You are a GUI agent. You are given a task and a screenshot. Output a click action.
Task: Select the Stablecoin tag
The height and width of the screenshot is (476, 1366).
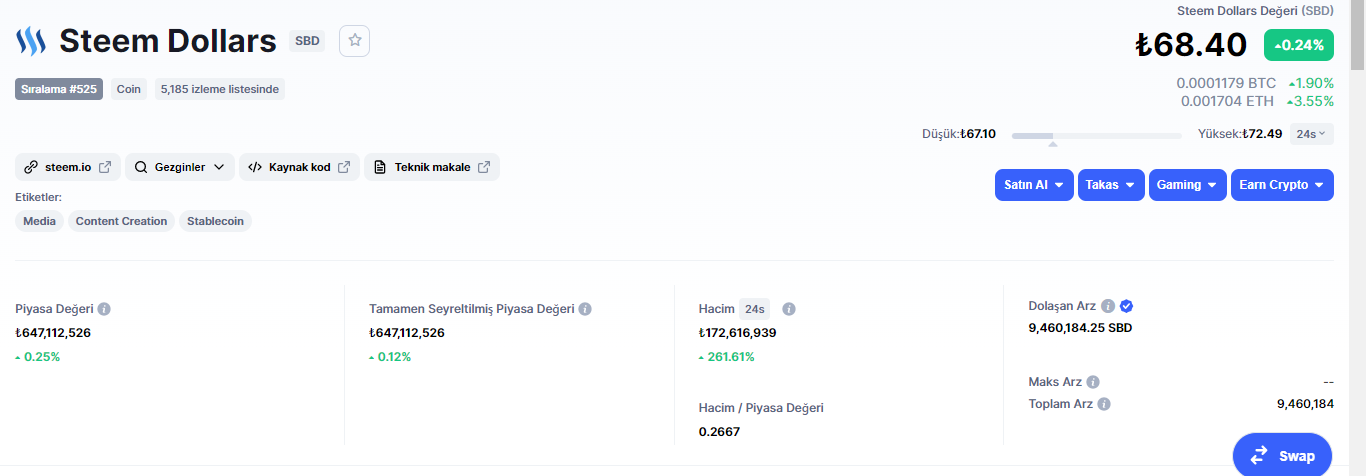(x=215, y=221)
